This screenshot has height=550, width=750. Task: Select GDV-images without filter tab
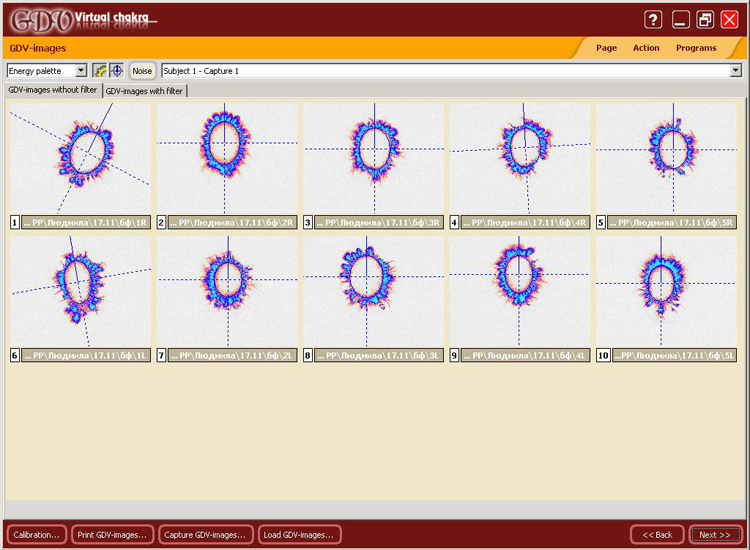pos(53,90)
